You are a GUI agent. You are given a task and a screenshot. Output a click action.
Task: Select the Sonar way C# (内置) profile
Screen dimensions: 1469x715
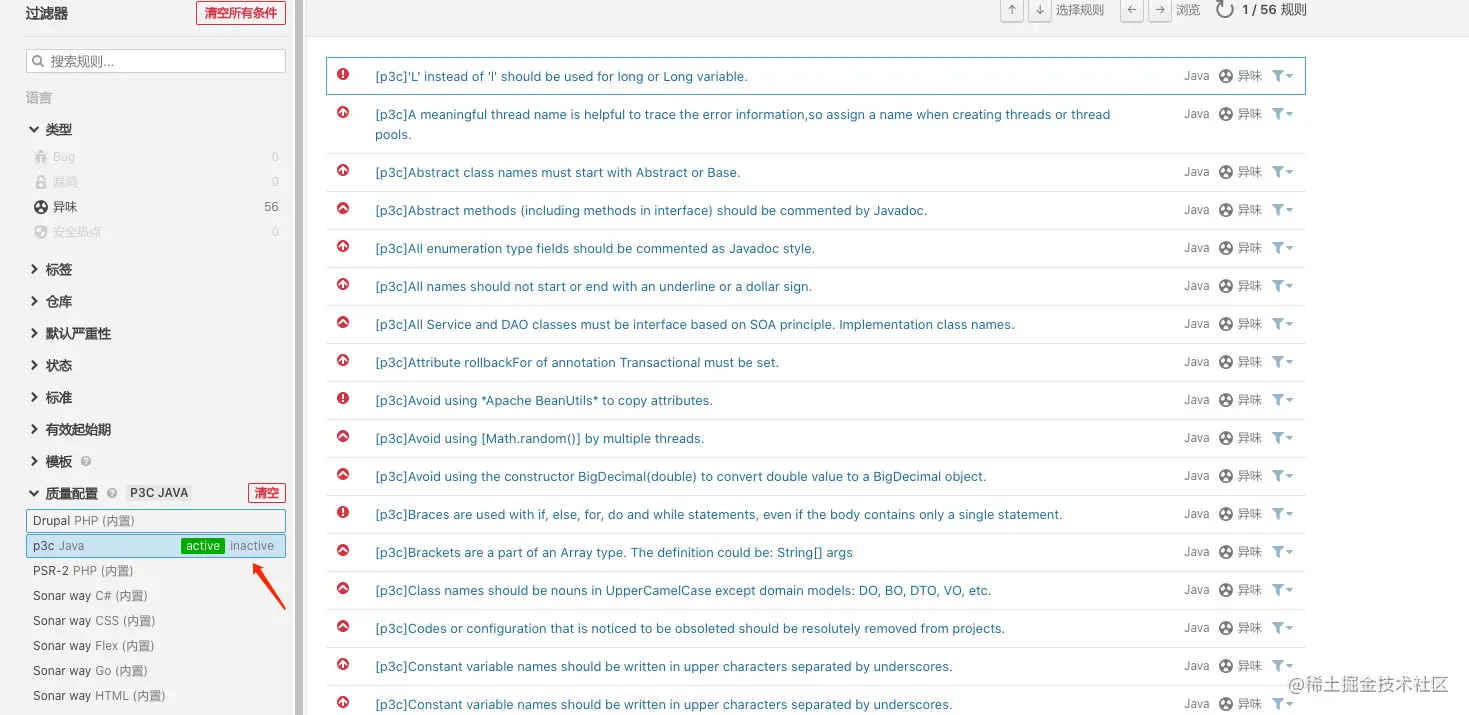click(156, 596)
